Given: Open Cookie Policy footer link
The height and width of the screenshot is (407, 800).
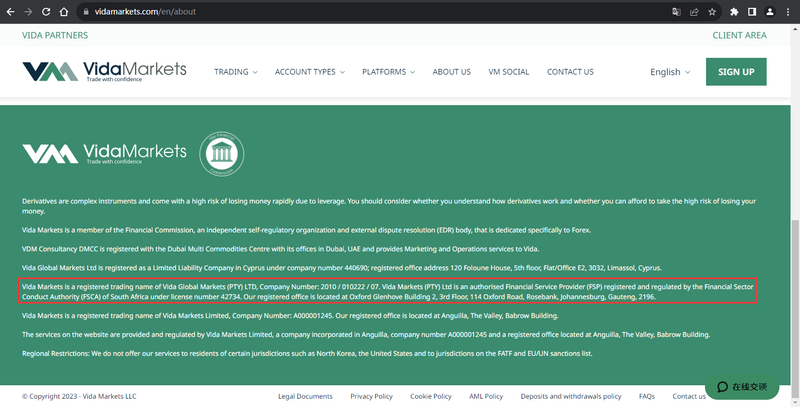Looking at the screenshot, I should point(431,396).
